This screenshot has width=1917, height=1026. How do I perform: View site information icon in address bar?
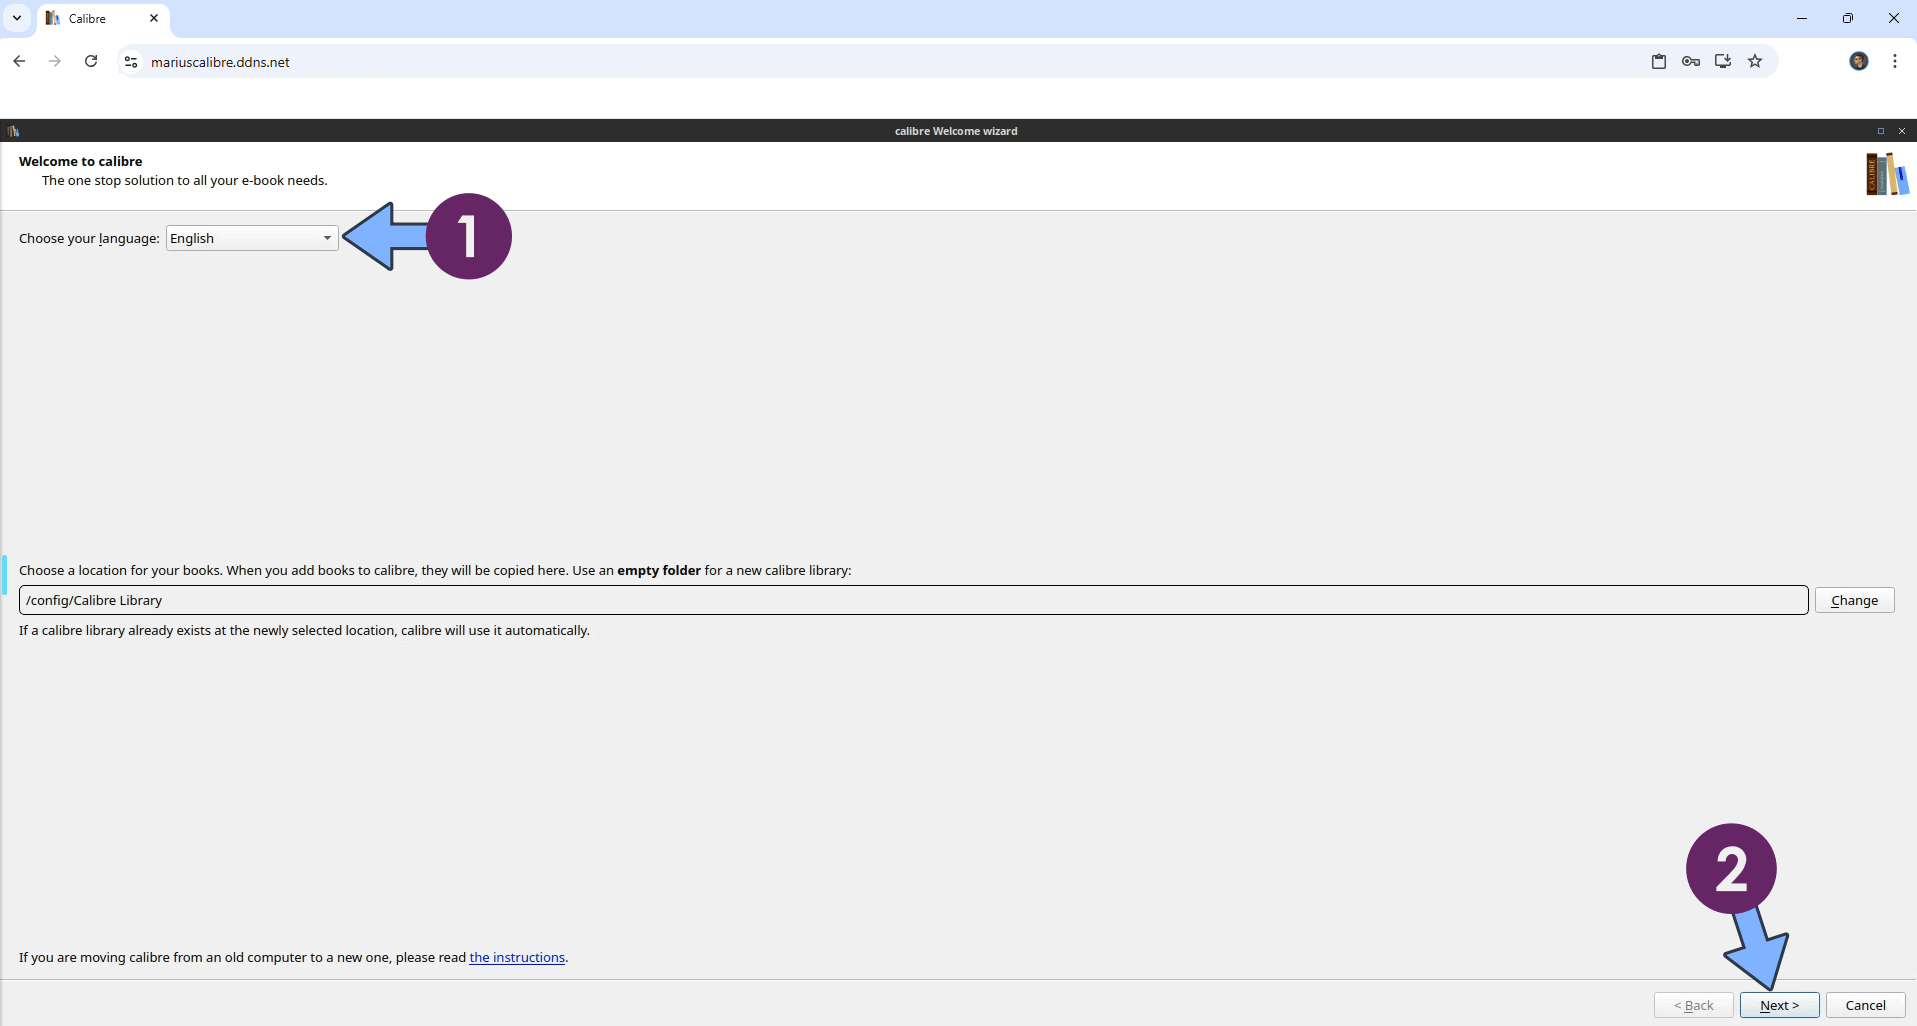point(131,62)
